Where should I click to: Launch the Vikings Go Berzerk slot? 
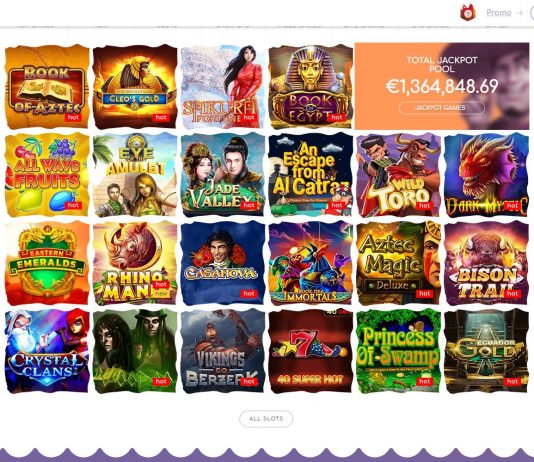(223, 351)
